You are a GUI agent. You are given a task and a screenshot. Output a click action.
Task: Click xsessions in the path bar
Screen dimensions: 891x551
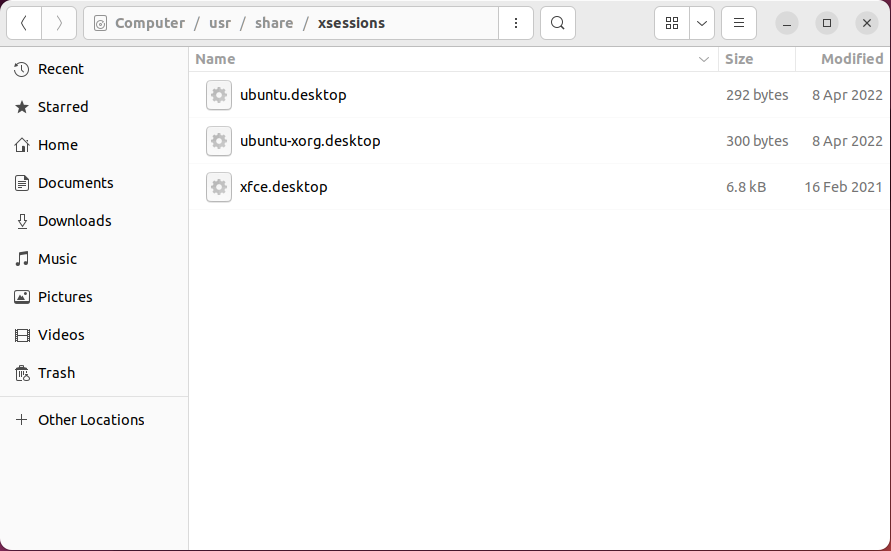351,23
